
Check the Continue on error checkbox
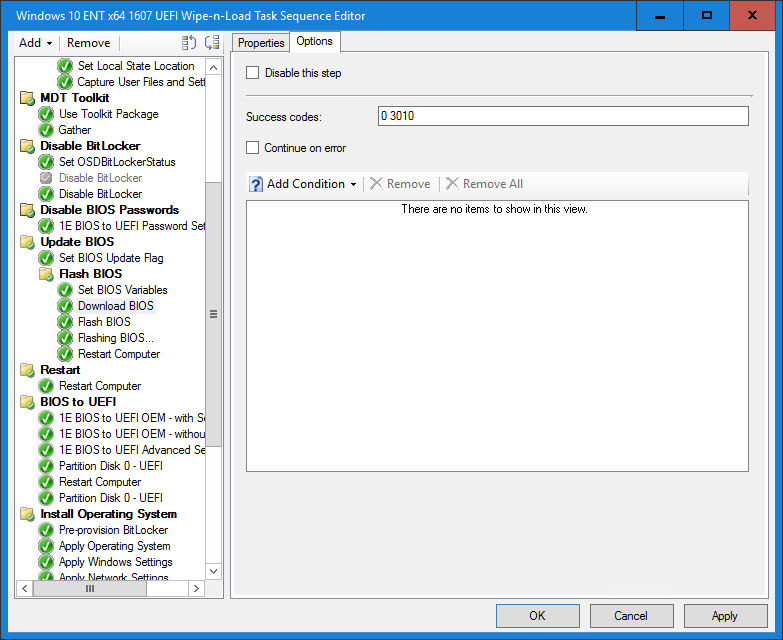(x=253, y=148)
